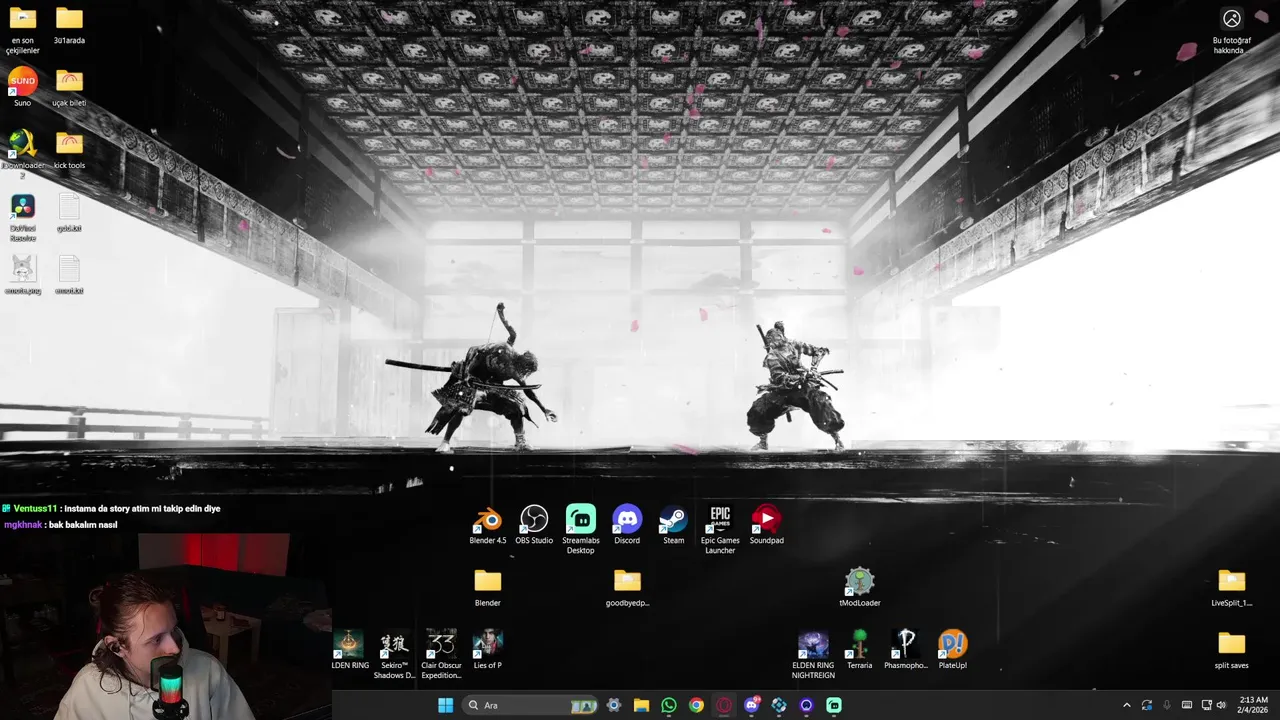The height and width of the screenshot is (720, 1280).
Task: Show hidden system tray icons
Action: (1127, 705)
